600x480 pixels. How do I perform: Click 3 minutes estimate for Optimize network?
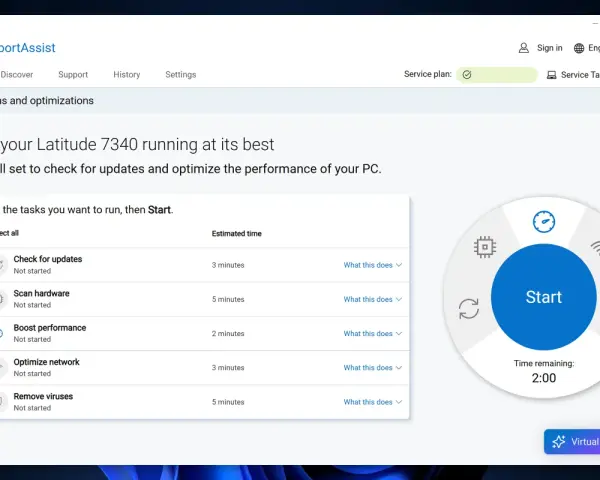[x=228, y=367]
